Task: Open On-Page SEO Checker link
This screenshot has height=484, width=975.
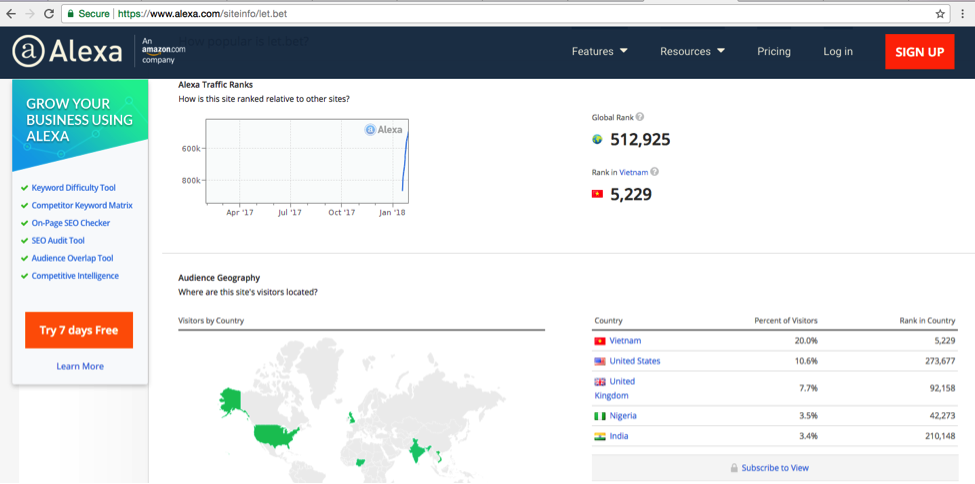Action: (71, 223)
